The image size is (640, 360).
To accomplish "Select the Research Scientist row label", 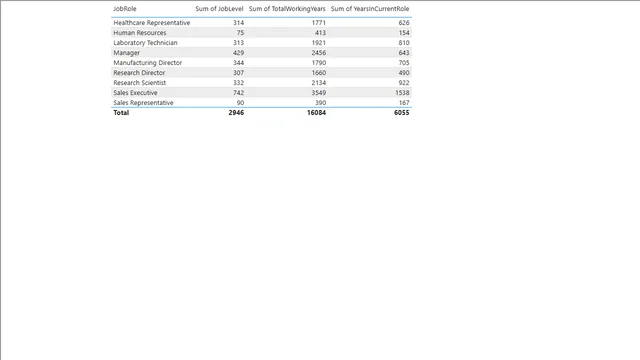I will [x=140, y=83].
